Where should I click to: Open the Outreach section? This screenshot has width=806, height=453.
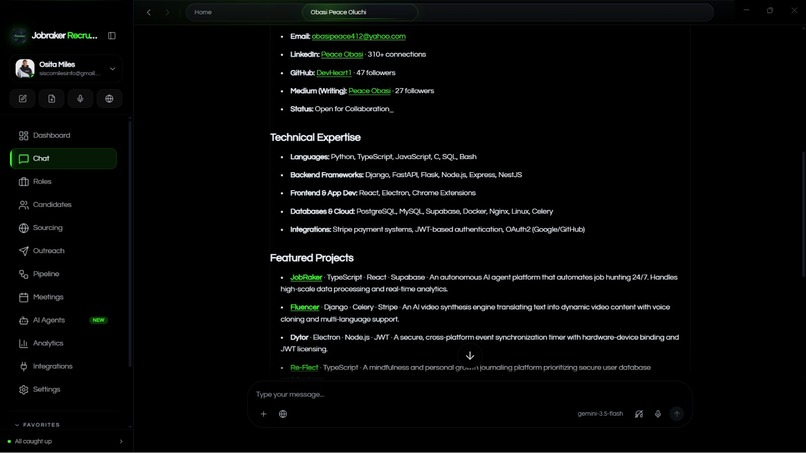(x=63, y=251)
